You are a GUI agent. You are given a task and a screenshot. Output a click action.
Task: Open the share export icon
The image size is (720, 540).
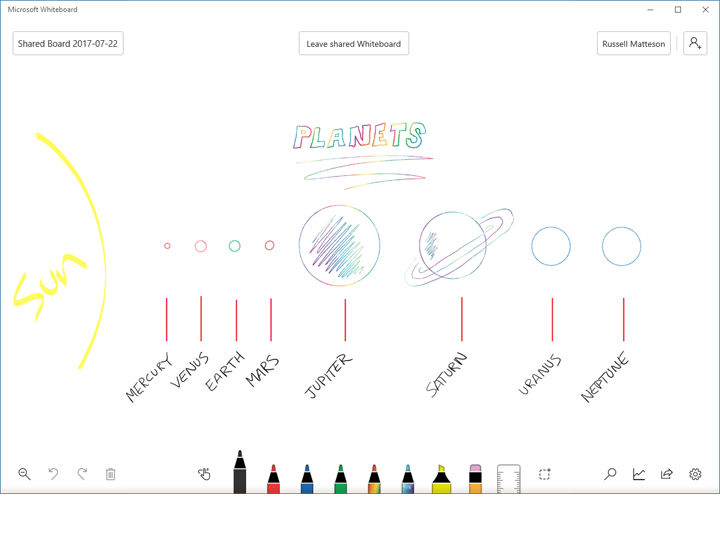coord(667,474)
